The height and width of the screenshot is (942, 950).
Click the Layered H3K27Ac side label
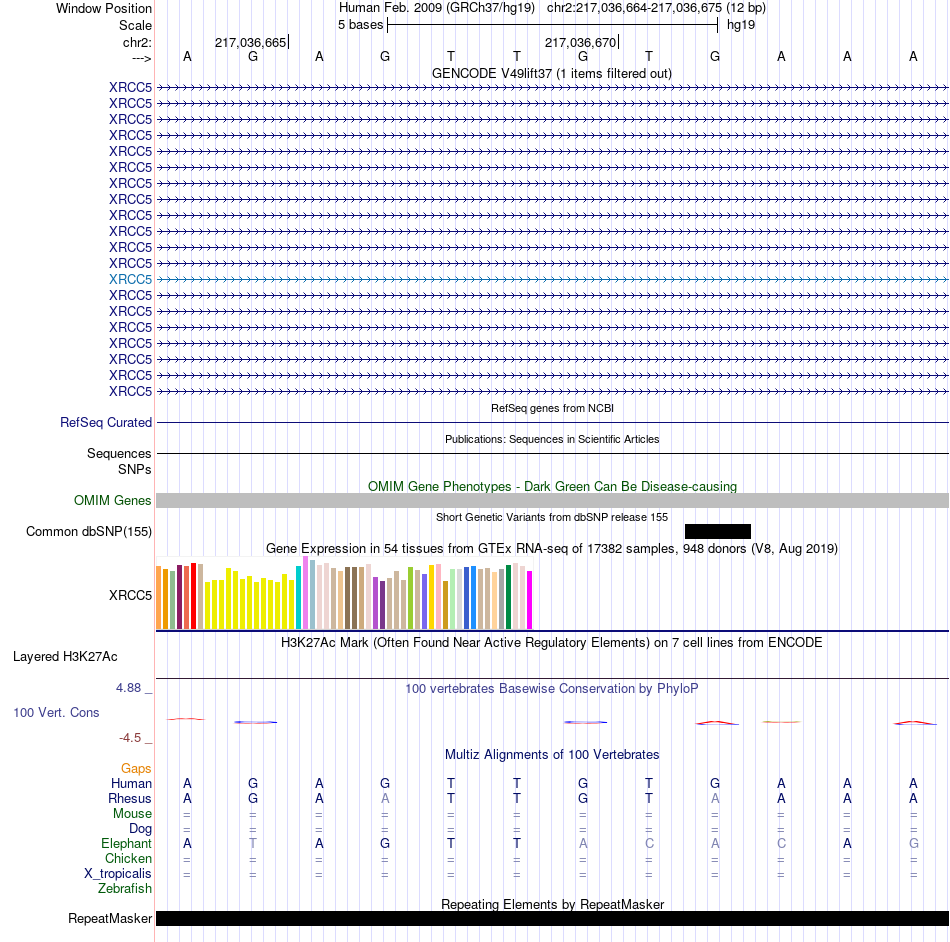65,657
